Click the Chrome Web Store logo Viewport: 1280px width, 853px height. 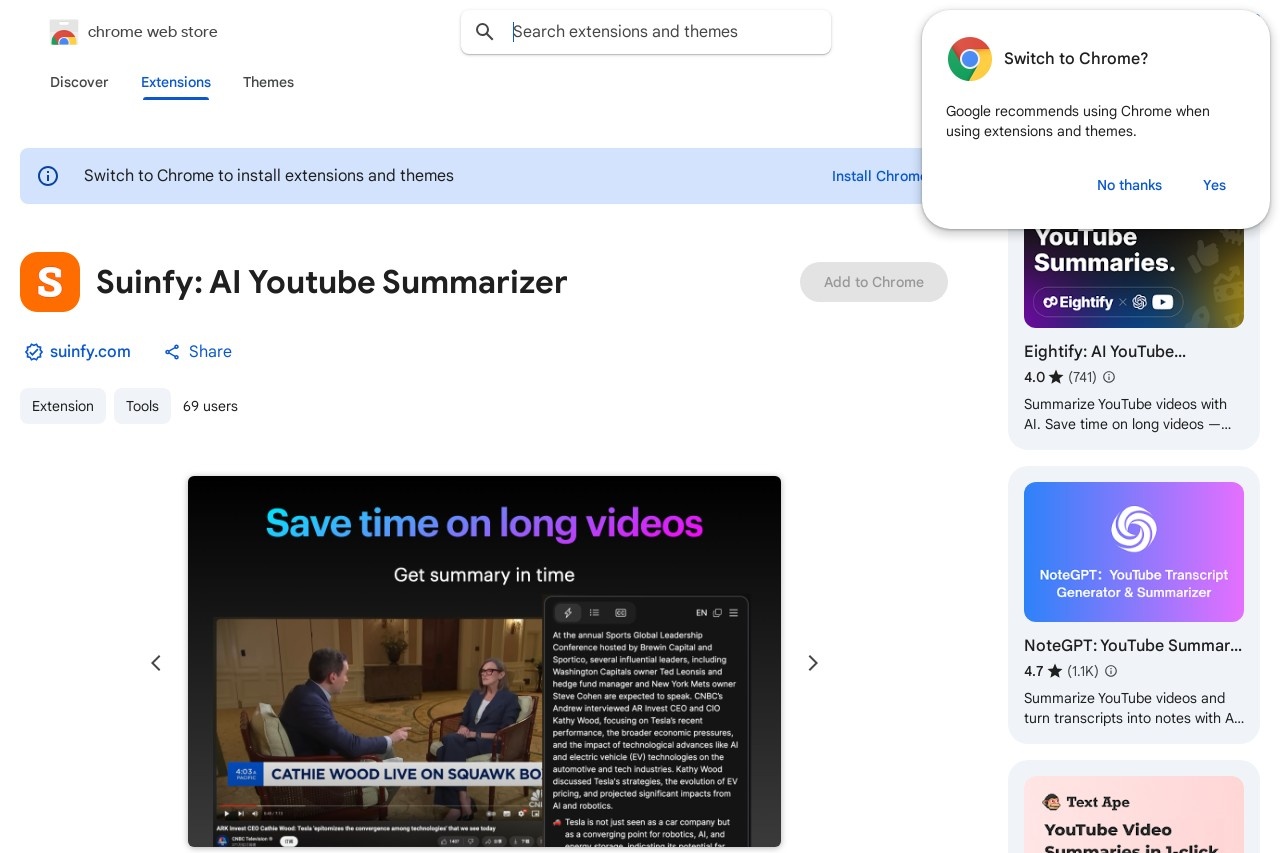[x=64, y=32]
